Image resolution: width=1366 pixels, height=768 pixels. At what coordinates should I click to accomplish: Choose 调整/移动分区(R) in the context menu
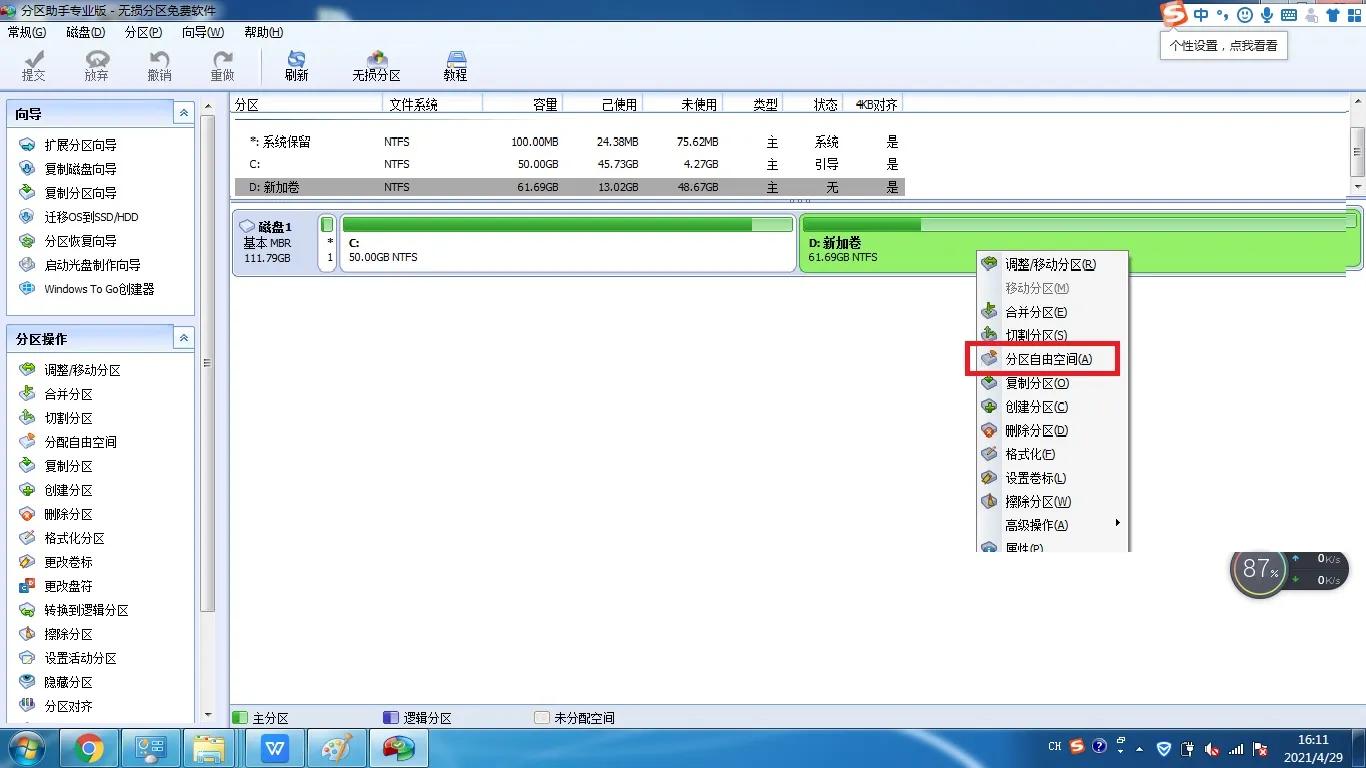(1052, 265)
